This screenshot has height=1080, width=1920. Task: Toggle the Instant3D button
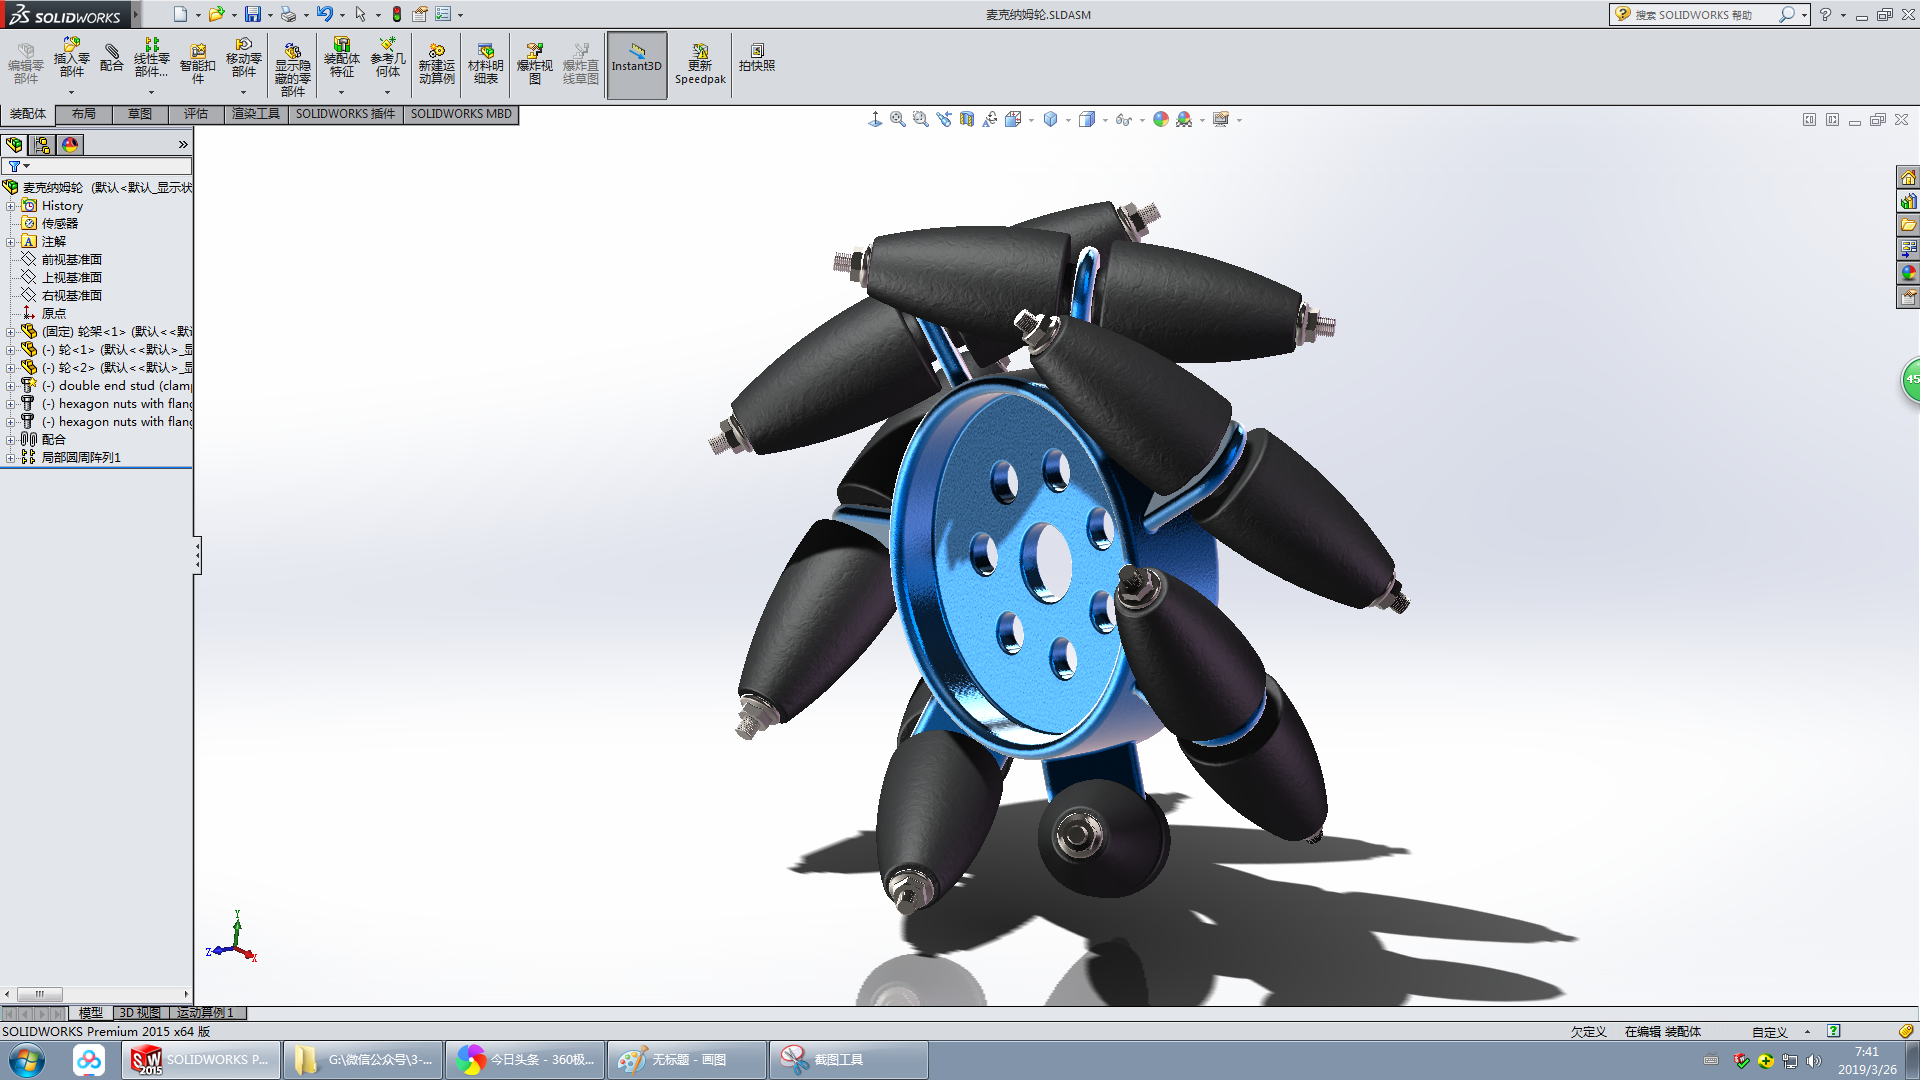(x=637, y=65)
